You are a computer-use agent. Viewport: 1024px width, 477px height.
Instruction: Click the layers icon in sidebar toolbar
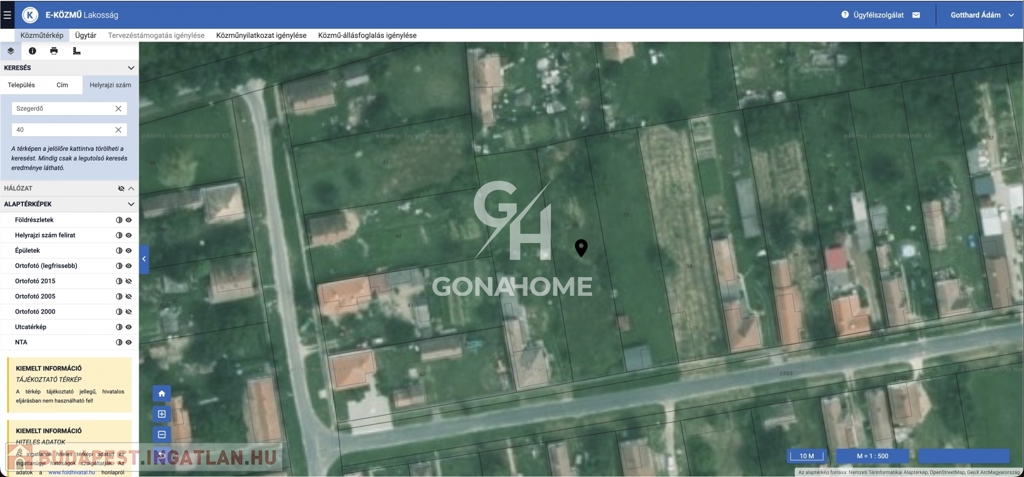[x=11, y=51]
